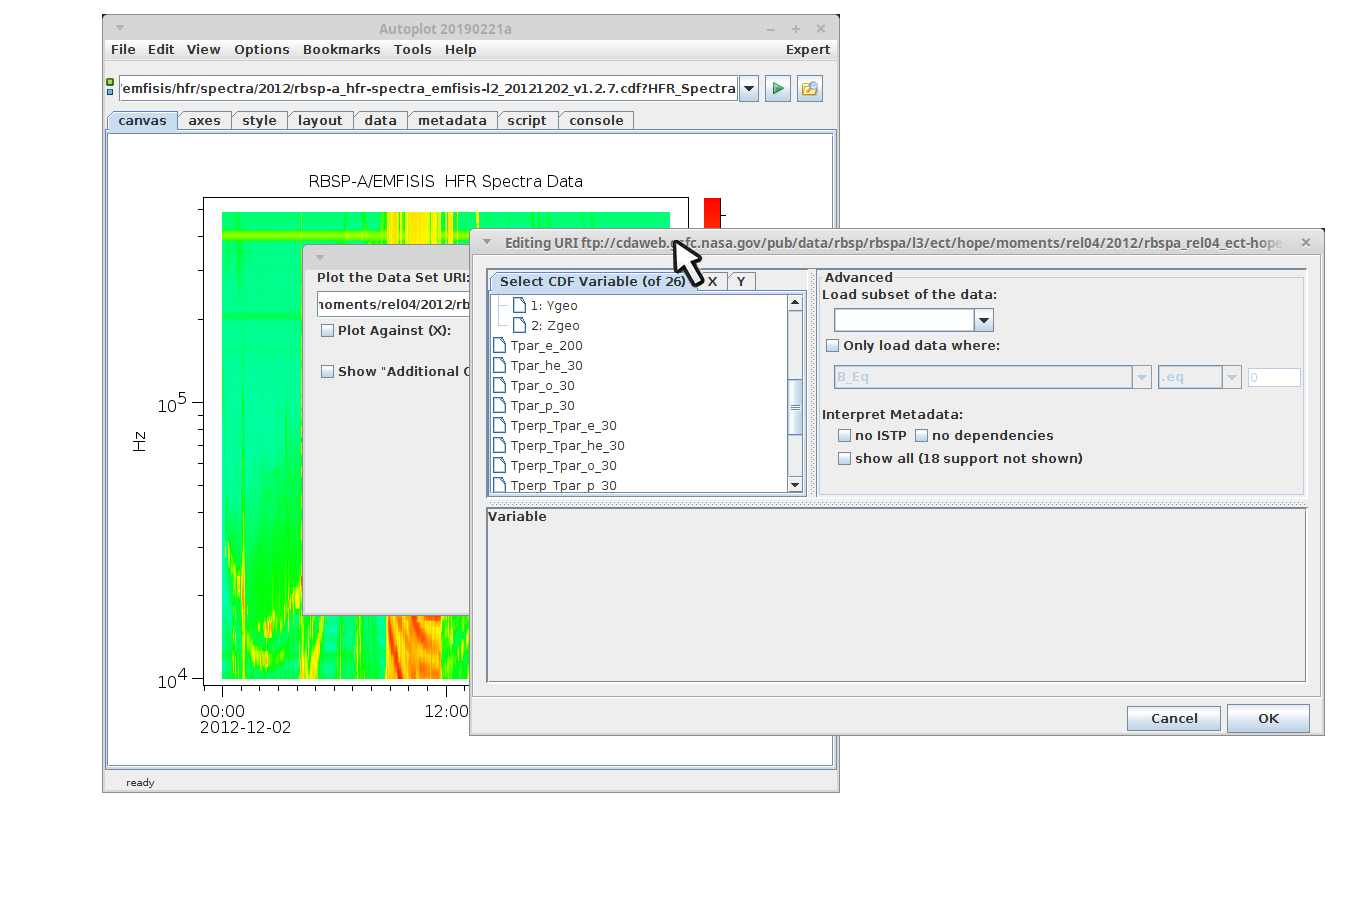Image resolution: width=1345 pixels, height=916 pixels.
Task: Switch to the metadata tab
Action: [x=452, y=121]
